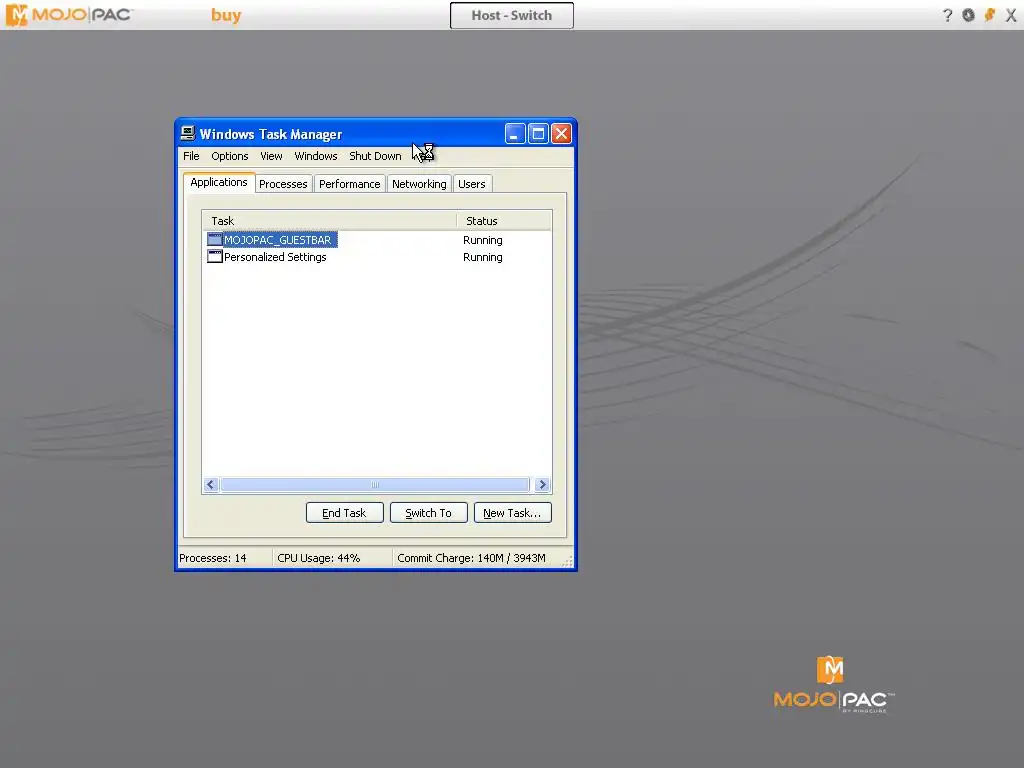Switch to the Performance tab

pyautogui.click(x=349, y=184)
